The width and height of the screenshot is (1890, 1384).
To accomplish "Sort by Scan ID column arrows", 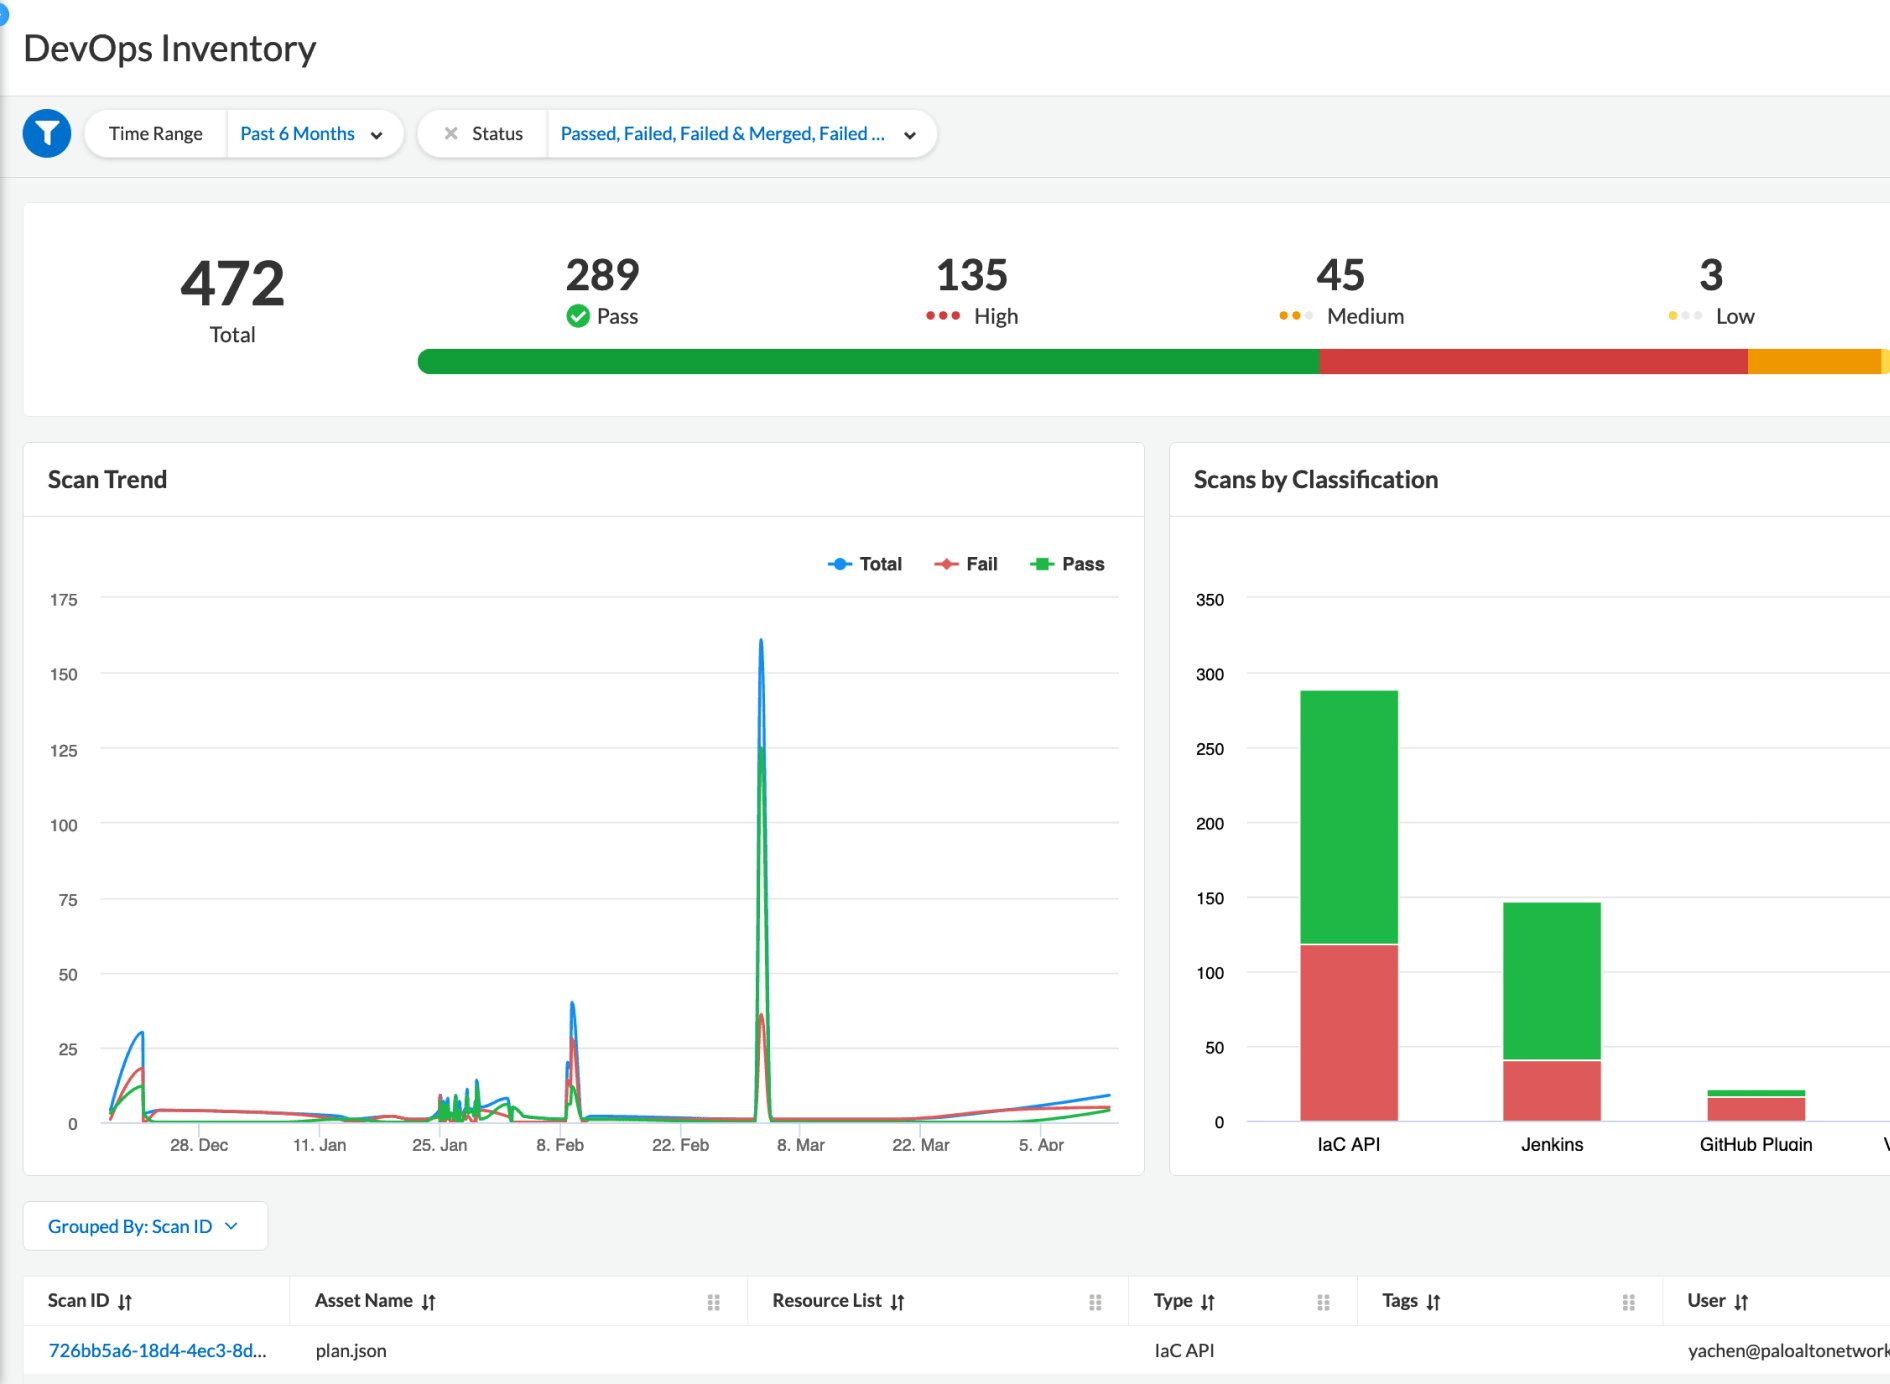I will click(x=125, y=1301).
